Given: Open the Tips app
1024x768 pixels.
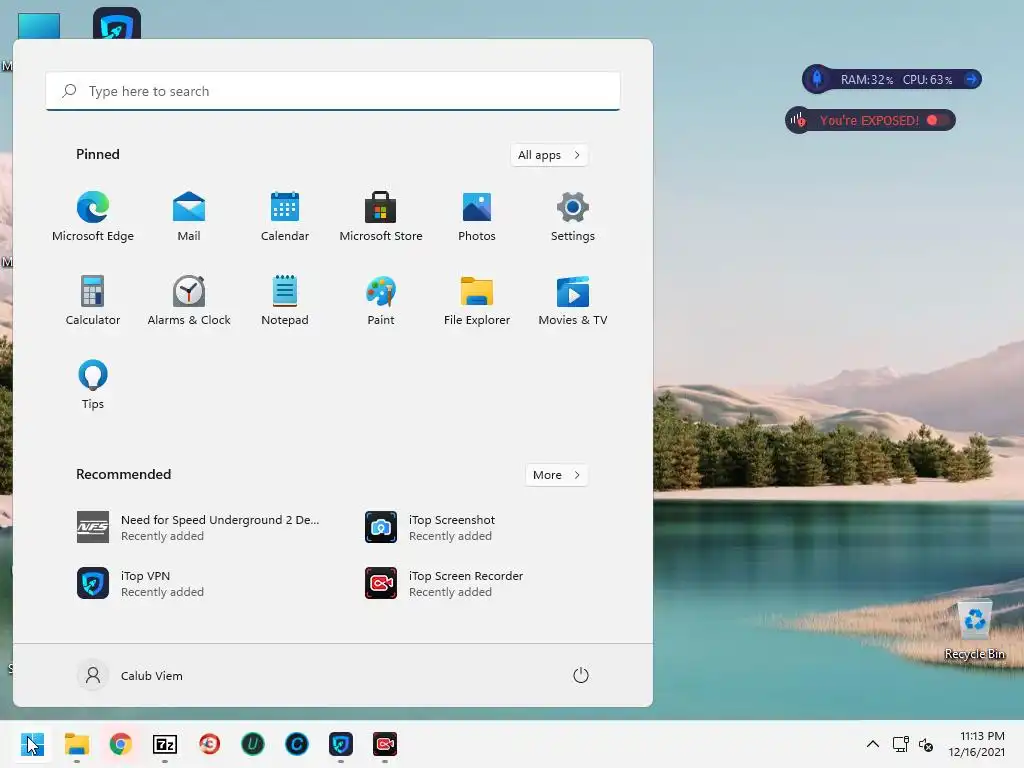Looking at the screenshot, I should (x=93, y=385).
